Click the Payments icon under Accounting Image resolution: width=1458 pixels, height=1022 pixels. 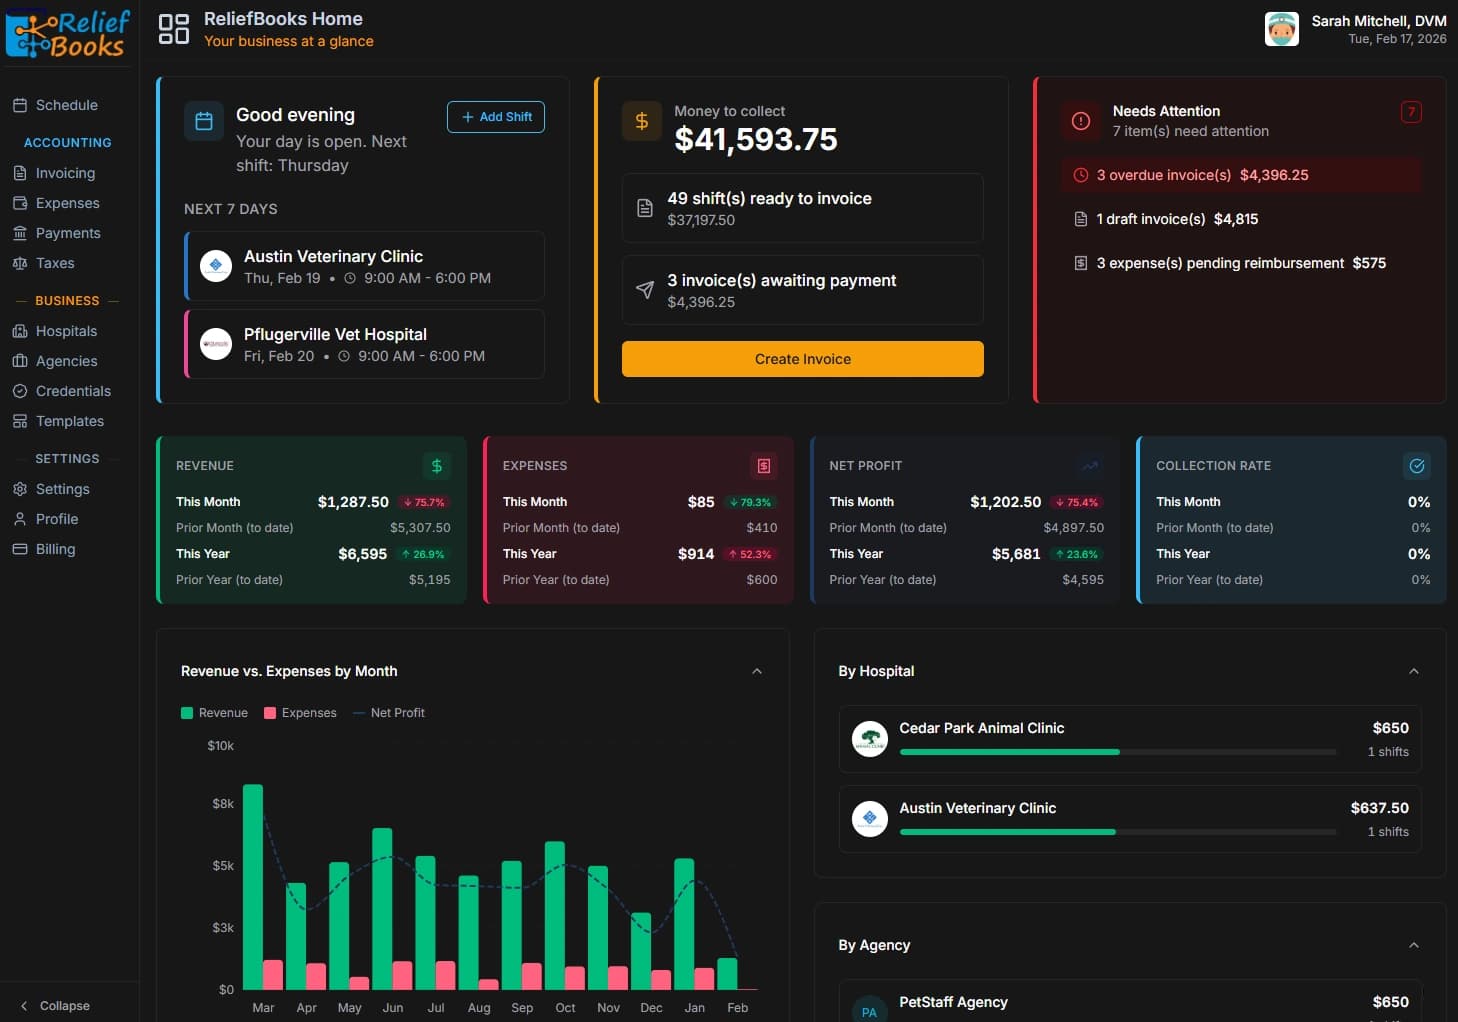coord(22,233)
